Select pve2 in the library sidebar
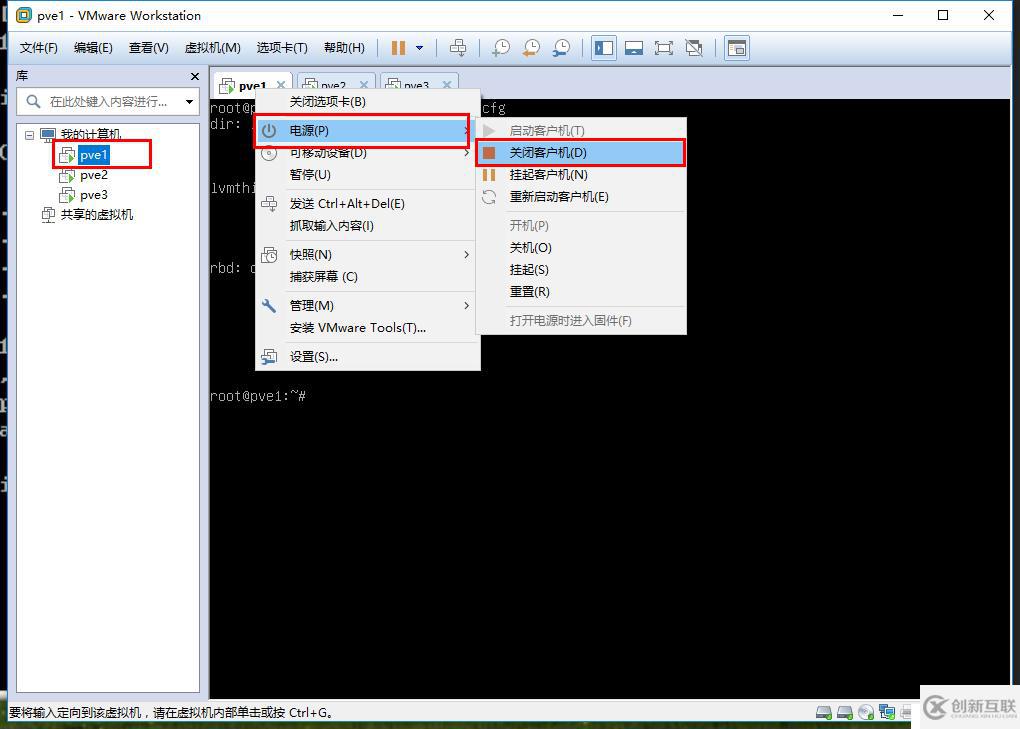The height and width of the screenshot is (729, 1020). [x=95, y=174]
